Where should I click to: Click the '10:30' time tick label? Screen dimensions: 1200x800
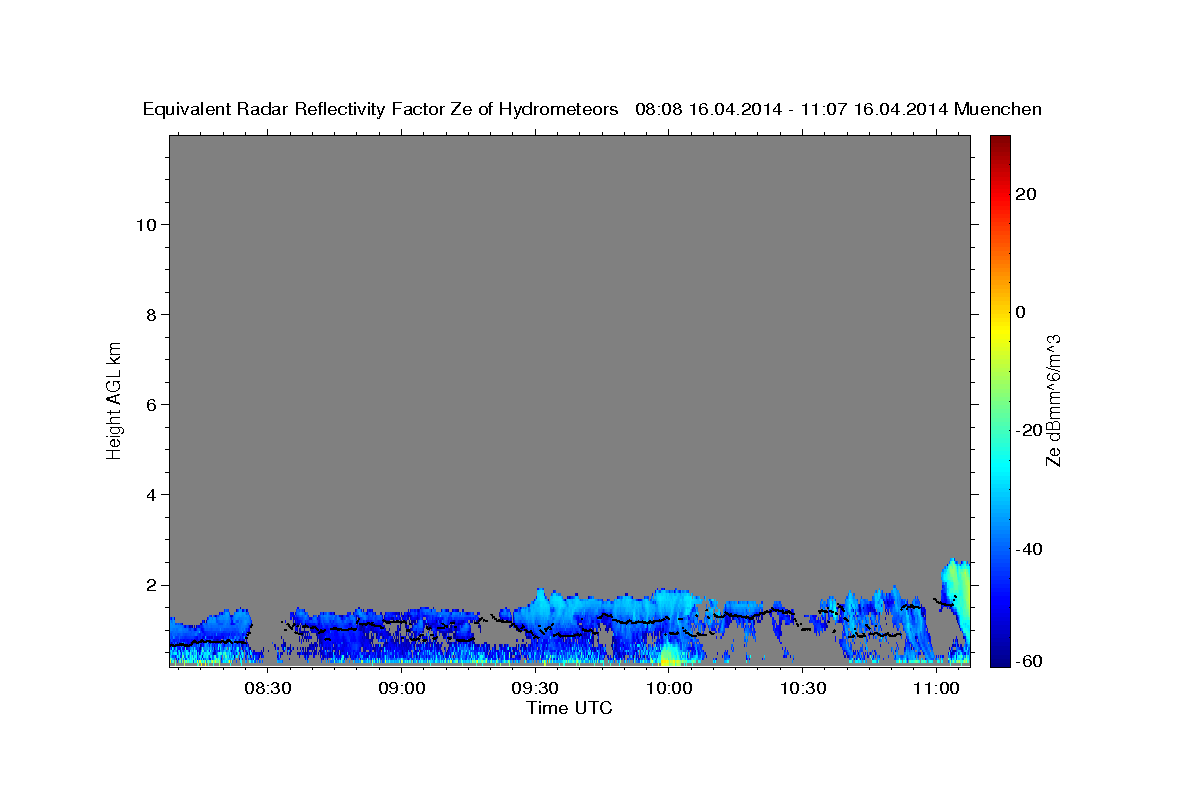(x=803, y=688)
